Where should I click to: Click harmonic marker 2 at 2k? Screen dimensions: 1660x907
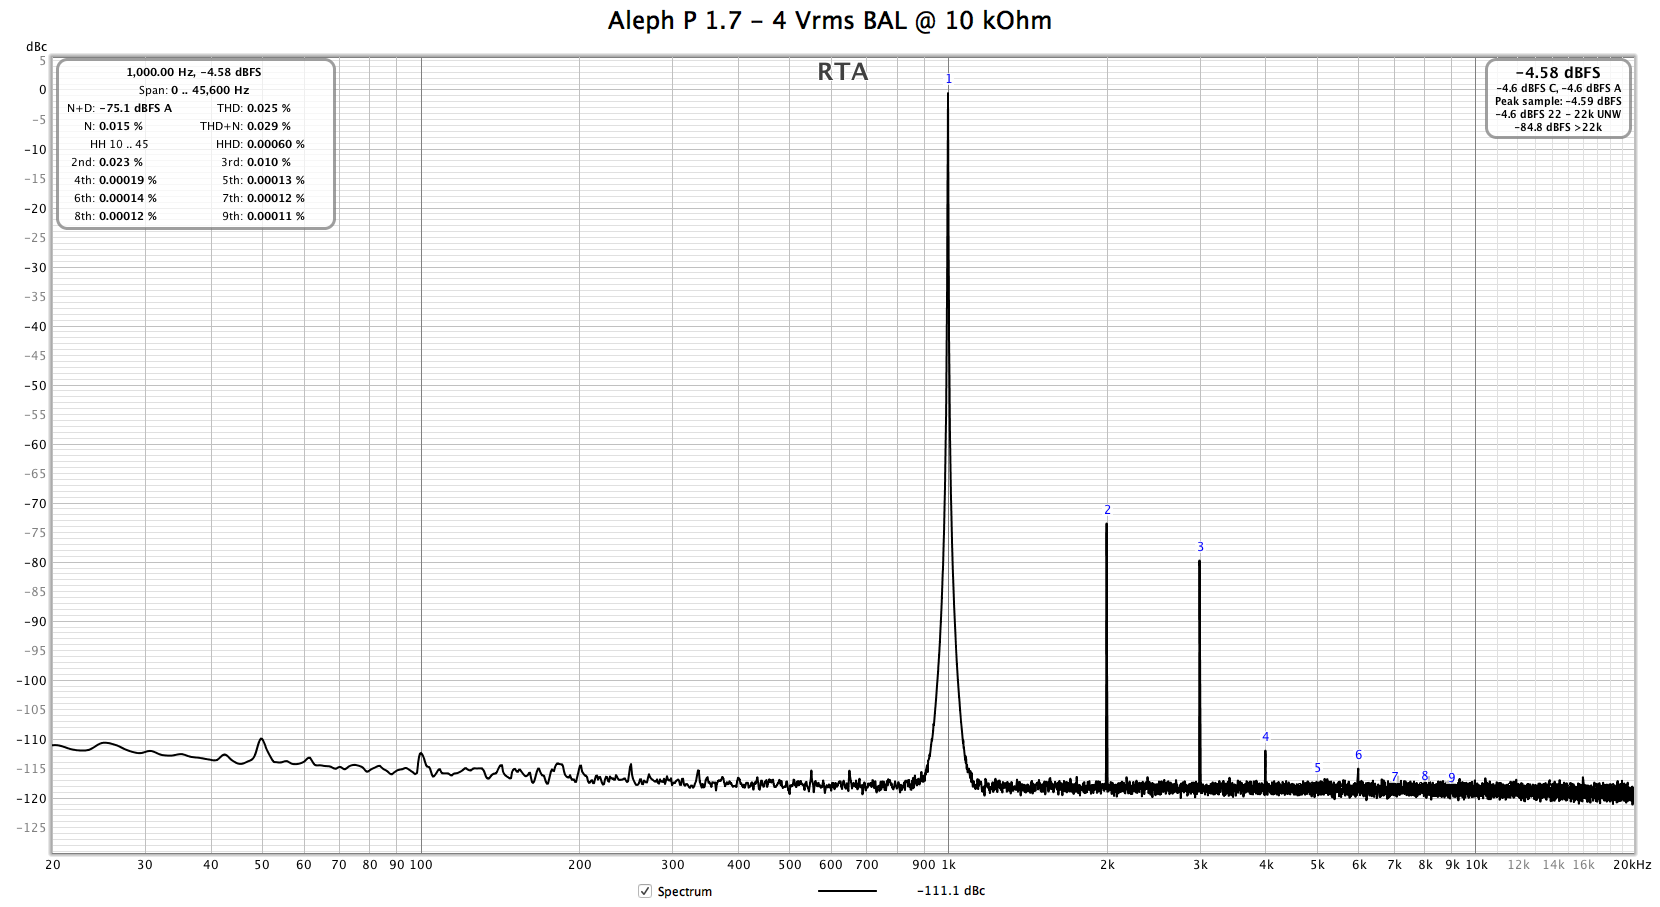(1107, 510)
